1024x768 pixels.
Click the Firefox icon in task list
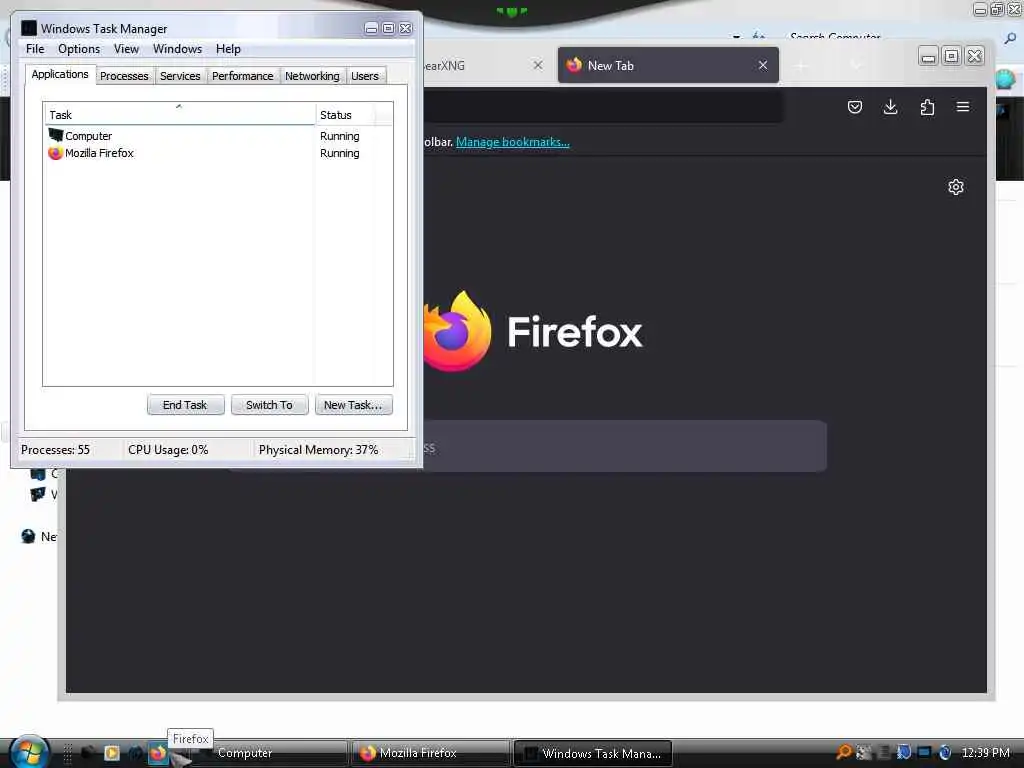pyautogui.click(x=56, y=153)
